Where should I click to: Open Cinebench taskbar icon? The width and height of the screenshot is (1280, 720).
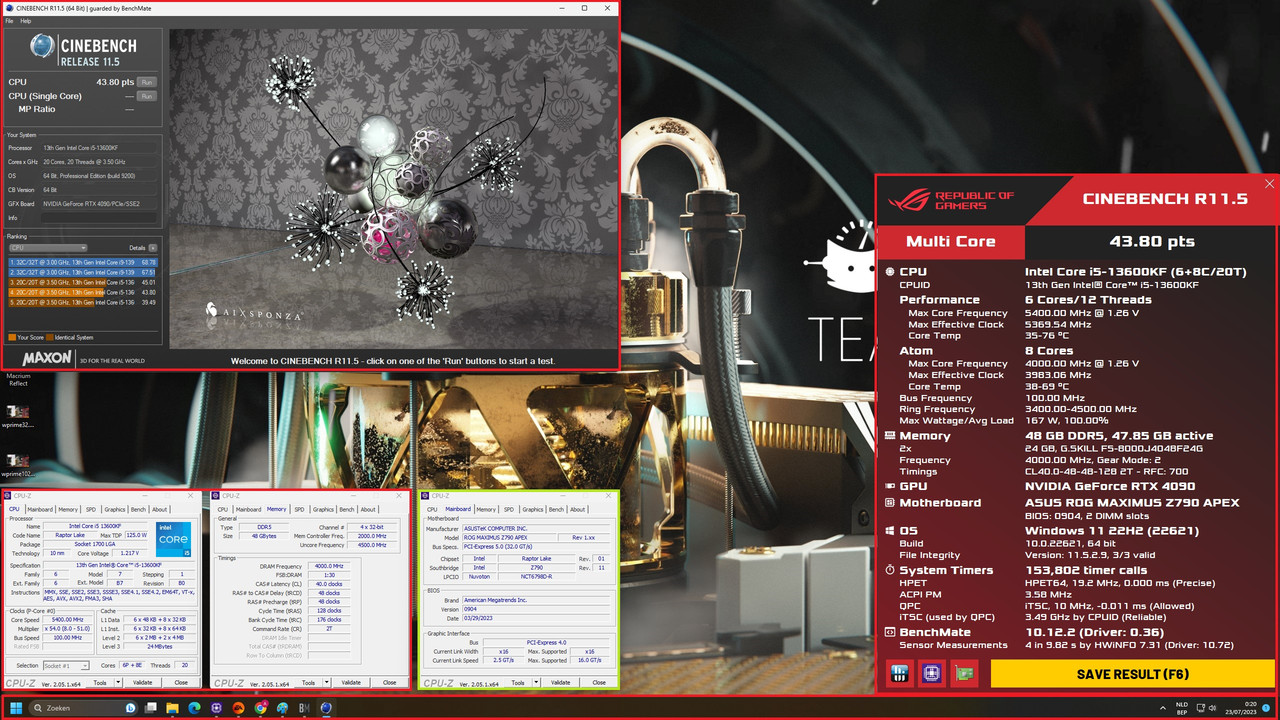click(x=326, y=708)
